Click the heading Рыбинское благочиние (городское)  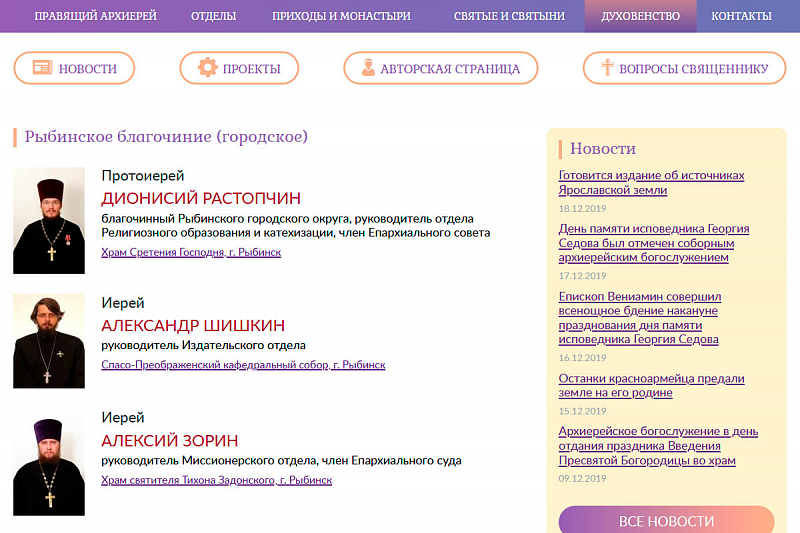pyautogui.click(x=166, y=137)
